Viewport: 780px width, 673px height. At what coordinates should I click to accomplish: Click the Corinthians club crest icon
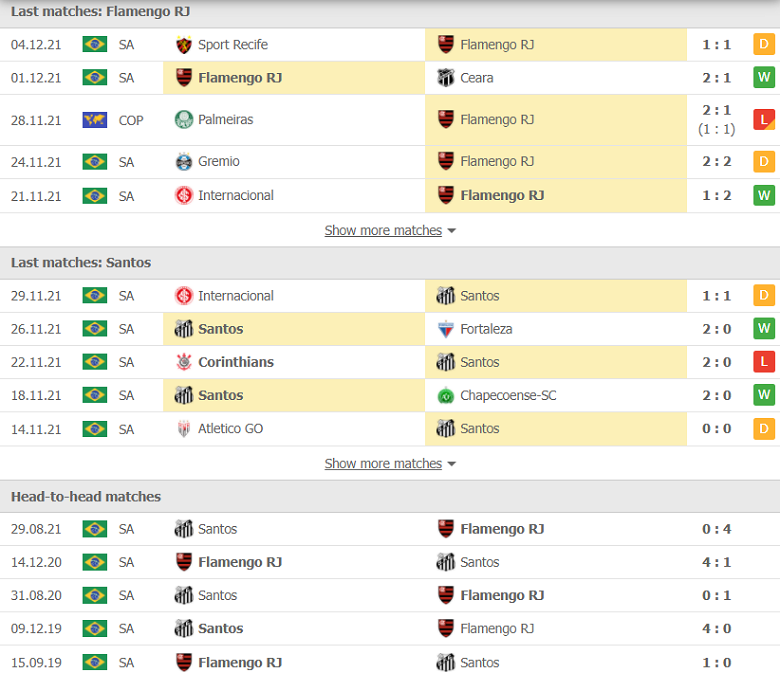click(x=184, y=362)
